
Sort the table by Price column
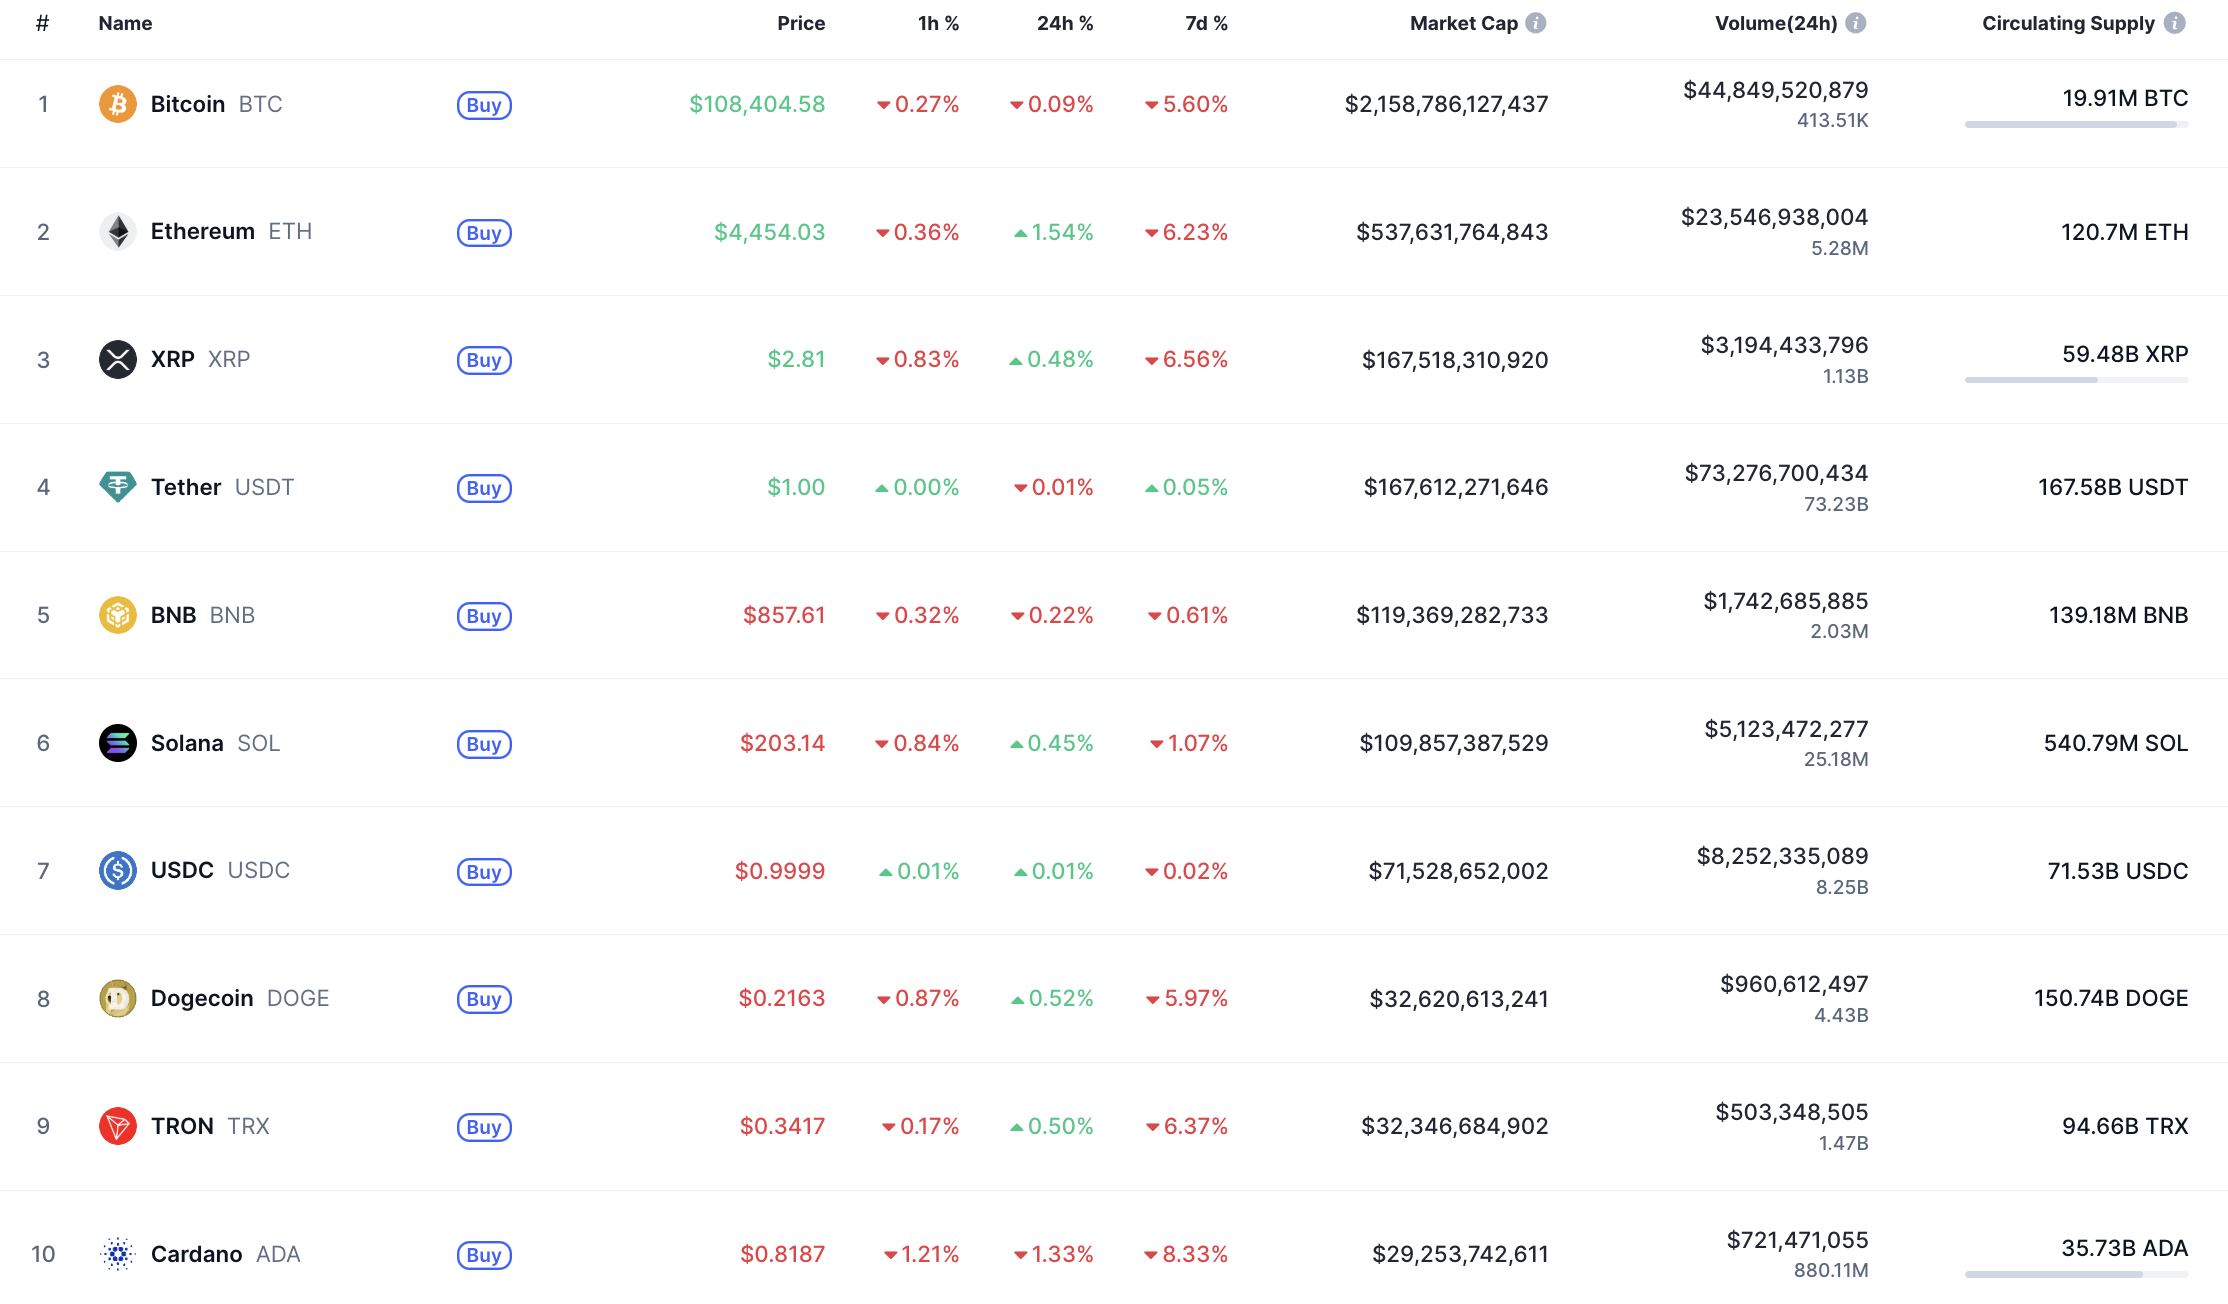coord(801,23)
